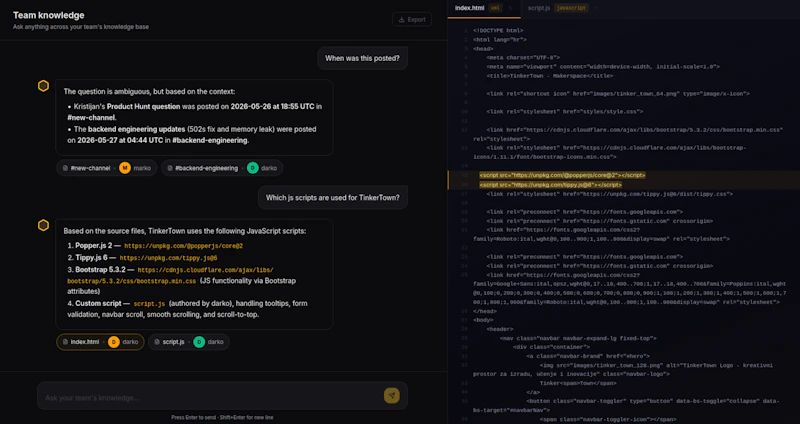The height and width of the screenshot is (424, 800).
Task: Click darko's orange avatar in index.html chip
Action: click(x=114, y=342)
